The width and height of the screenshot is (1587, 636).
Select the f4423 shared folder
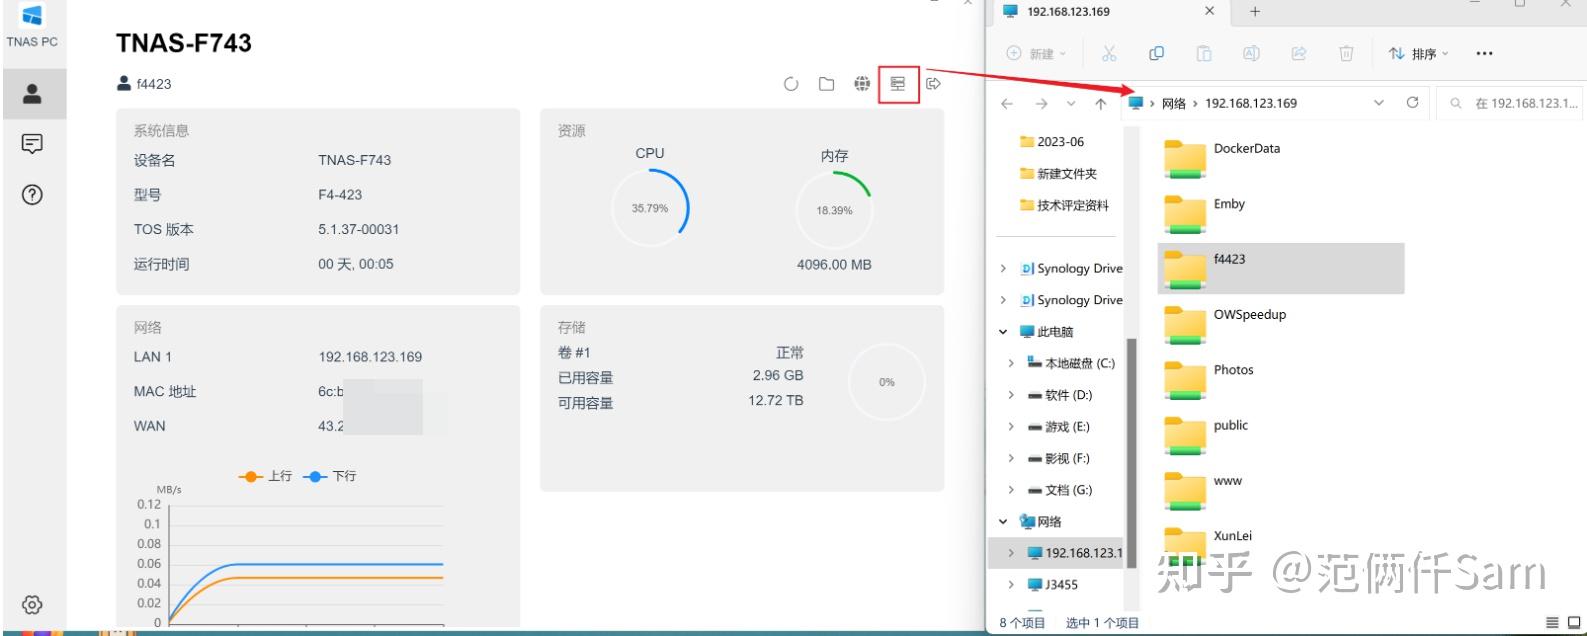(x=1281, y=268)
